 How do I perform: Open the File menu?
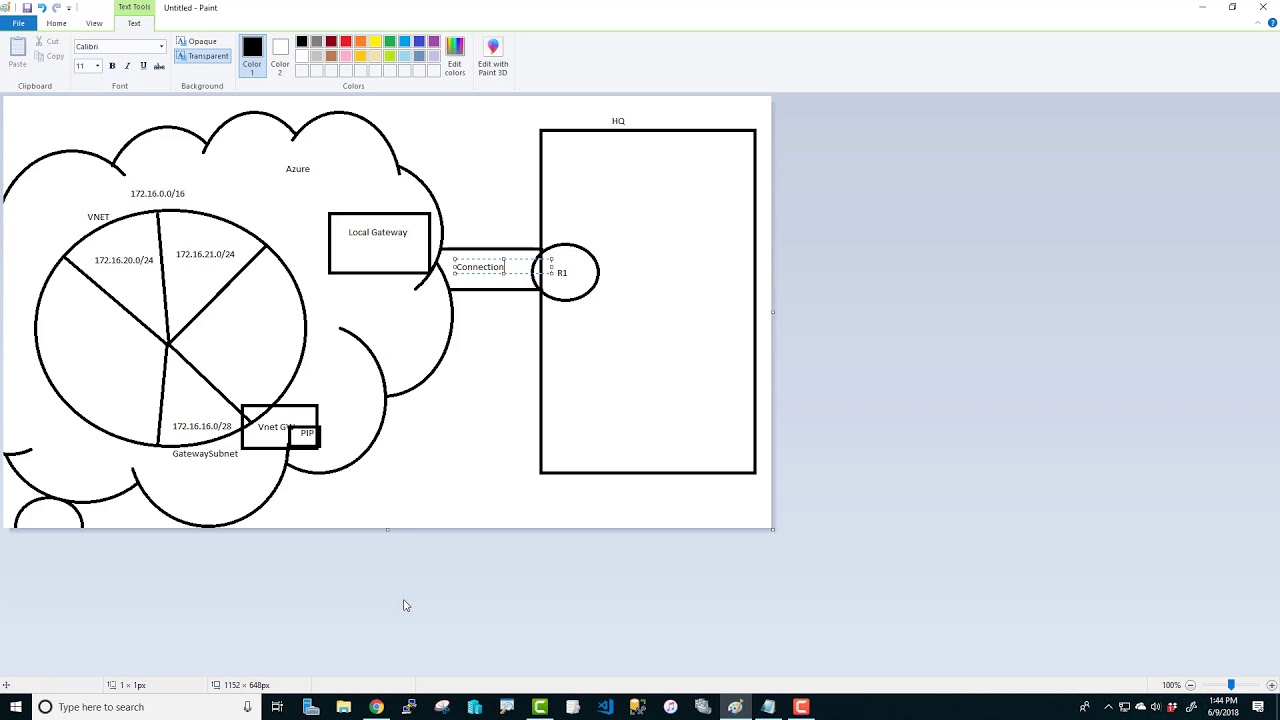[18, 23]
